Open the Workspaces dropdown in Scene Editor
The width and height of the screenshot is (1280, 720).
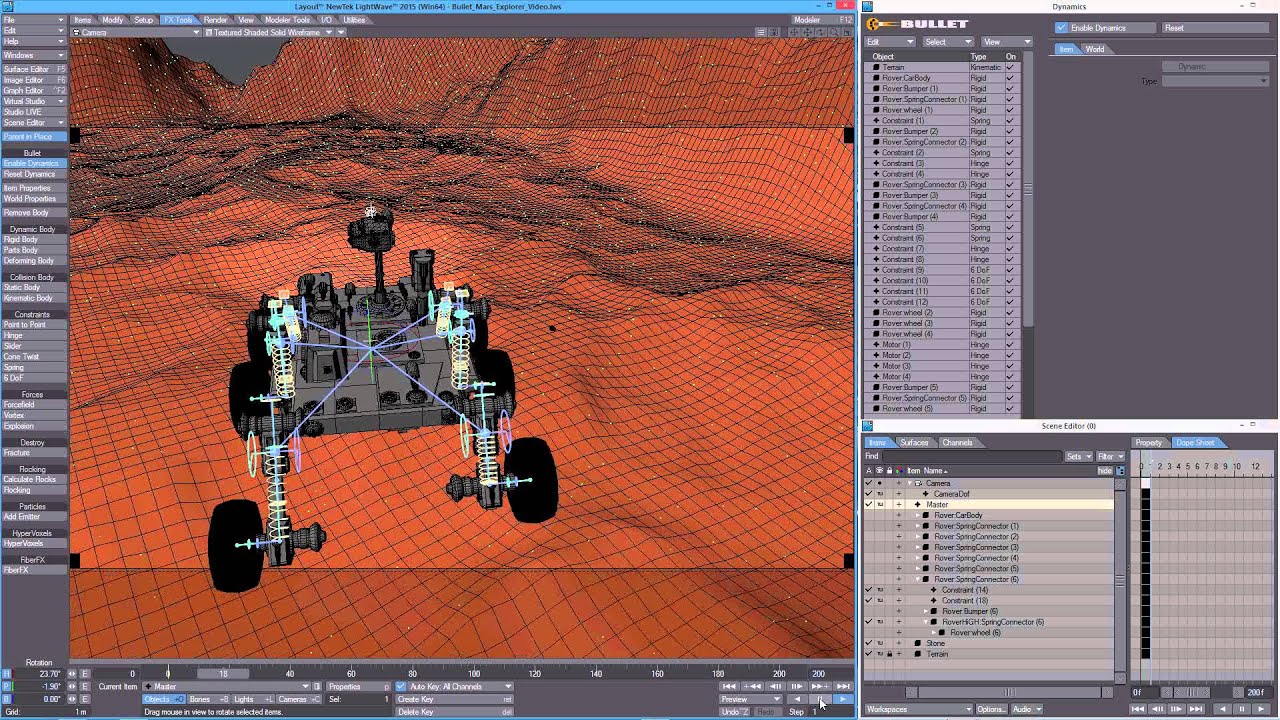pos(919,709)
